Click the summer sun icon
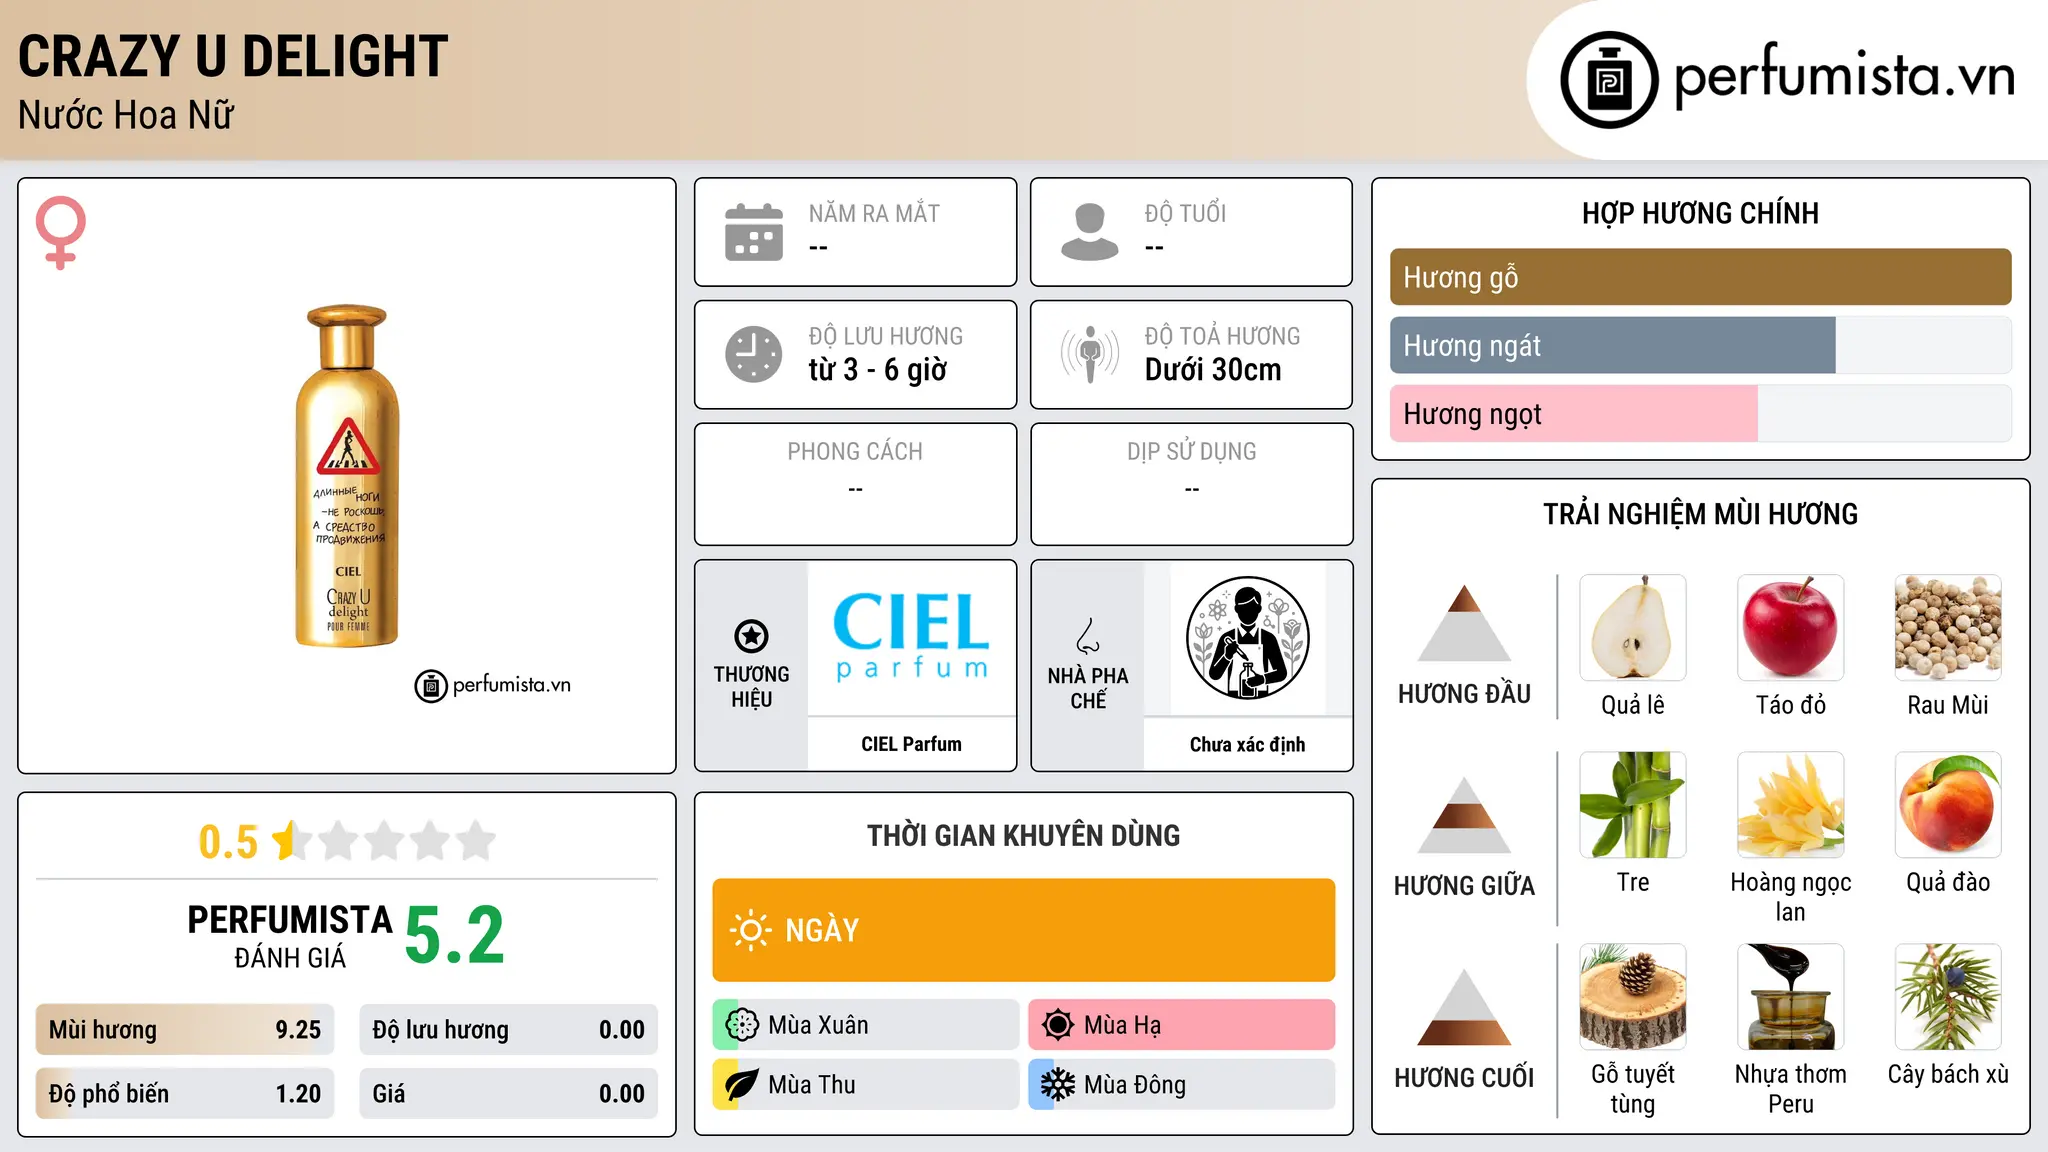Image resolution: width=2048 pixels, height=1152 pixels. click(x=1058, y=1025)
